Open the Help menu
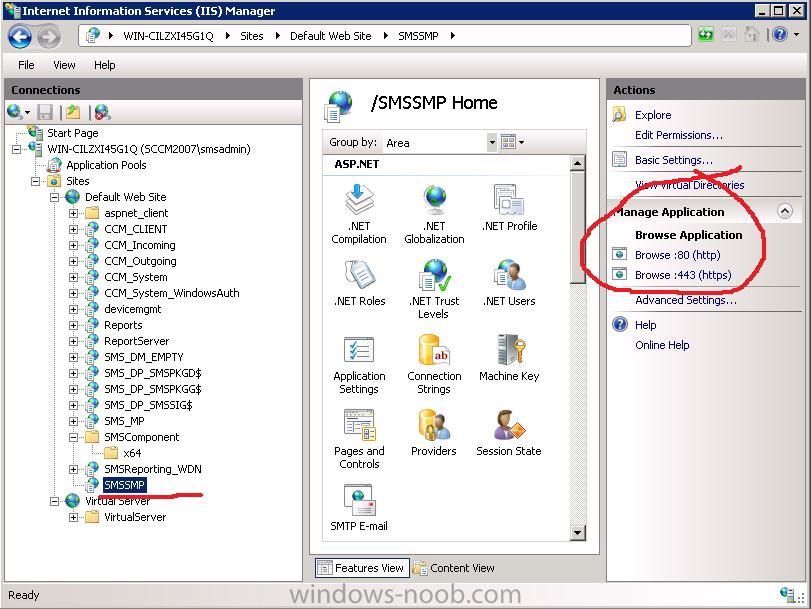The width and height of the screenshot is (811, 609). (x=104, y=65)
